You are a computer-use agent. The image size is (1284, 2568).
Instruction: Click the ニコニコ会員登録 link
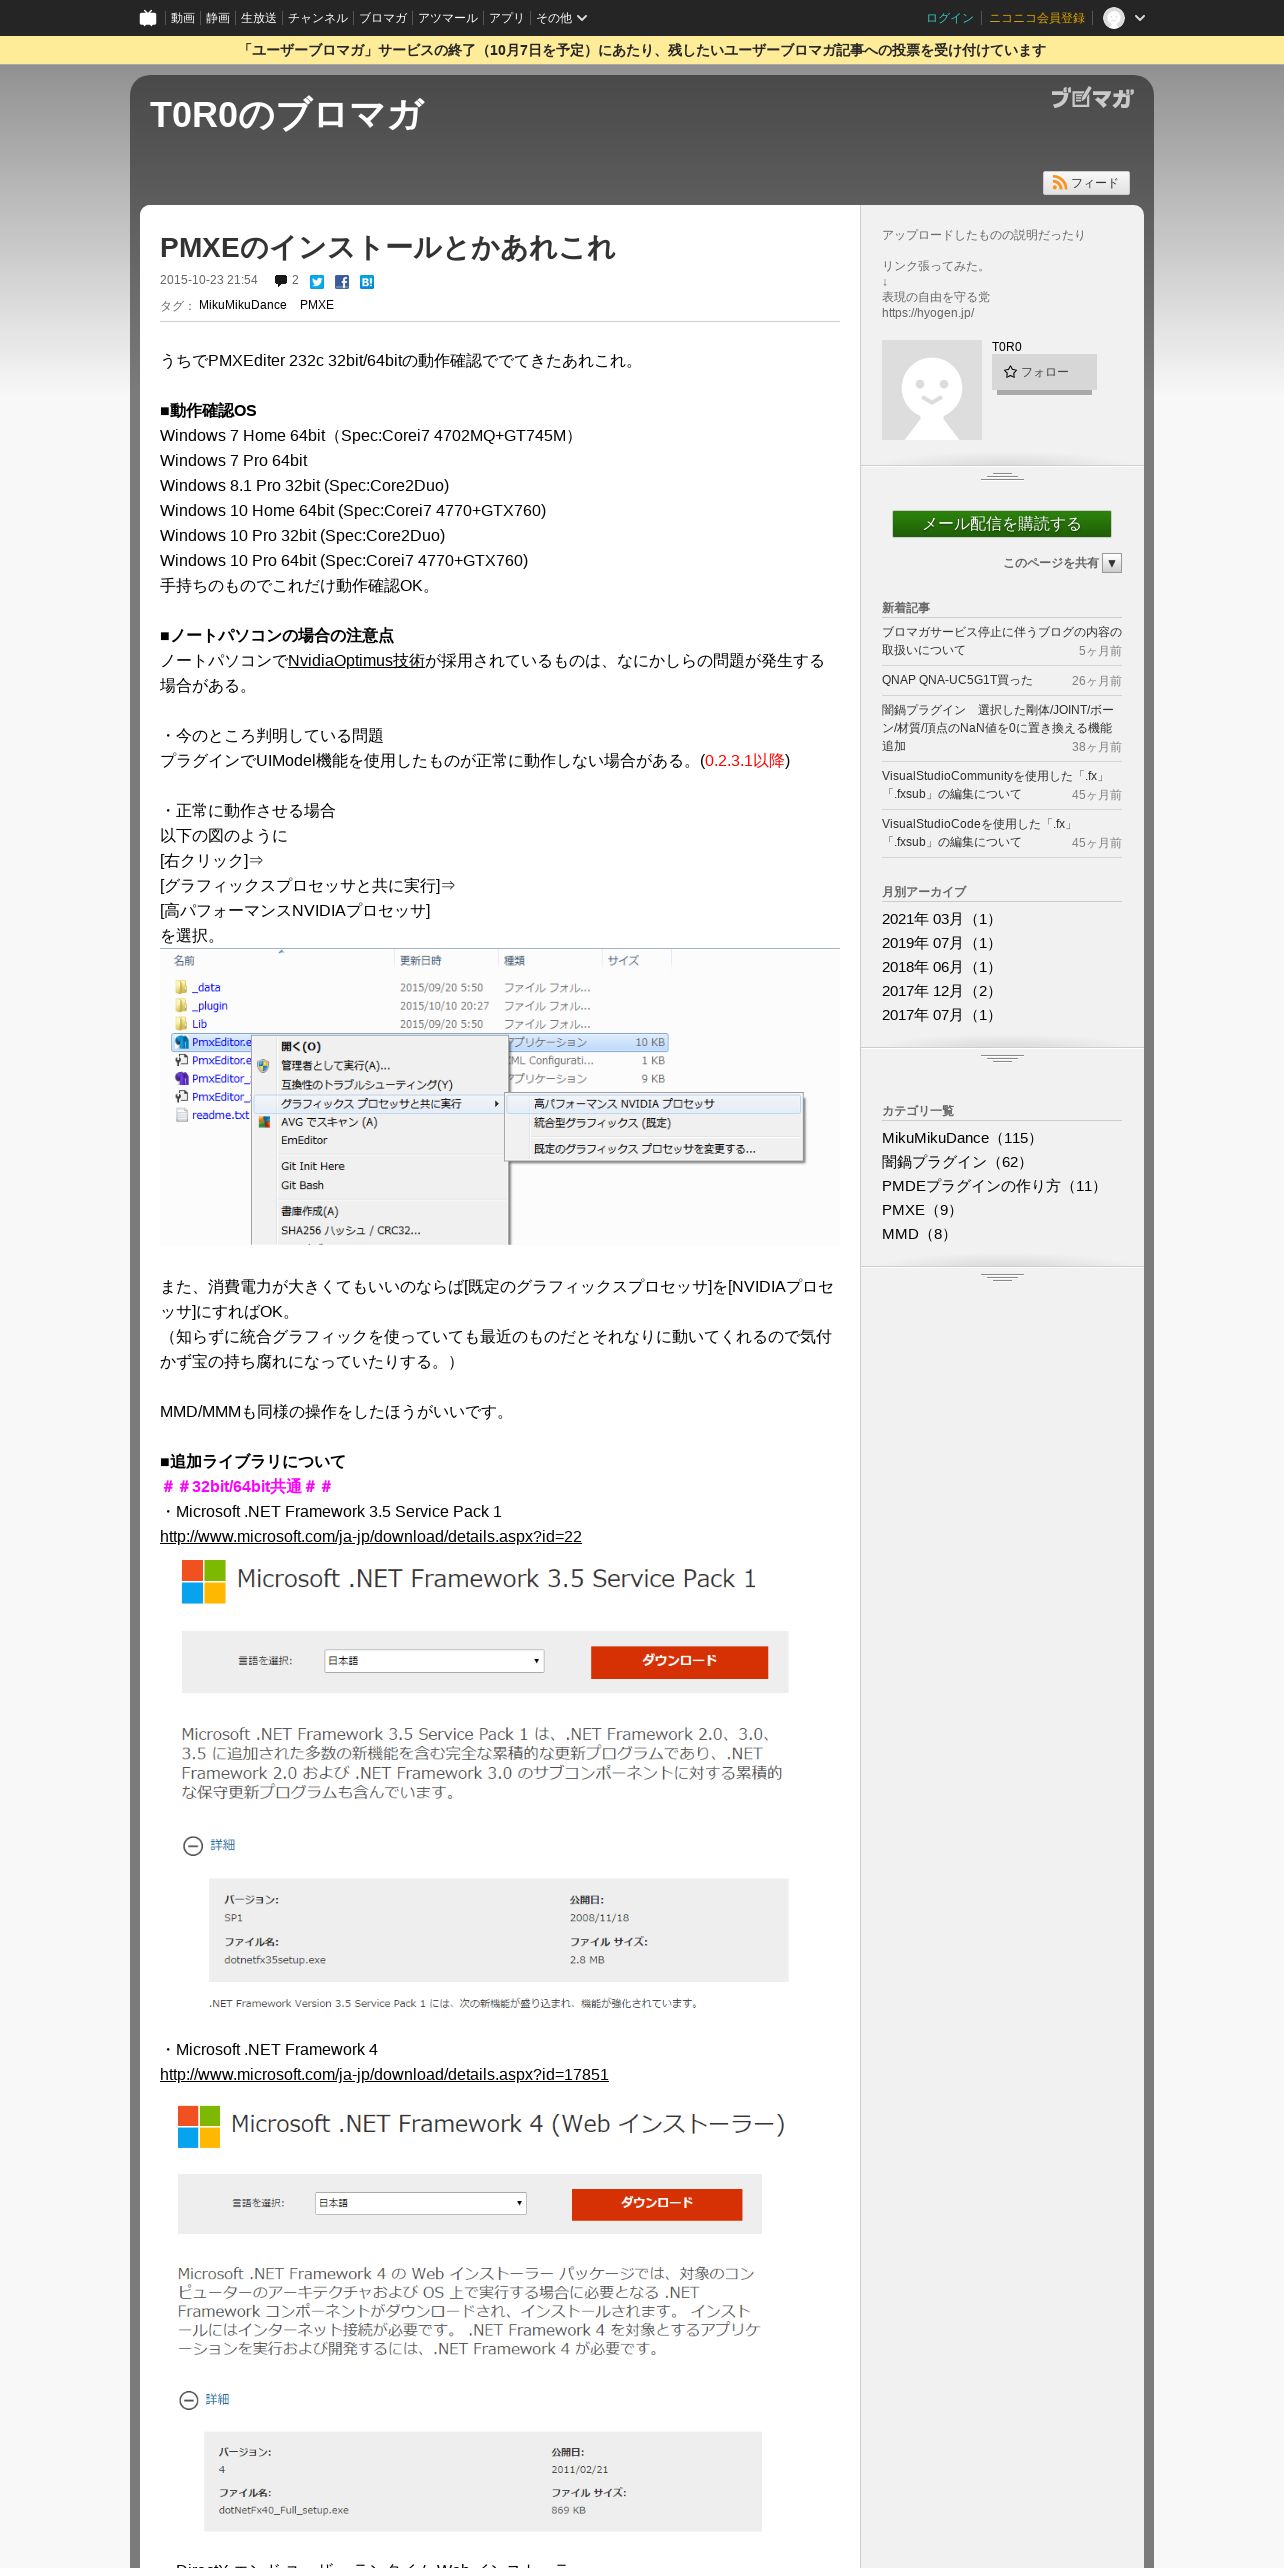coord(1037,18)
